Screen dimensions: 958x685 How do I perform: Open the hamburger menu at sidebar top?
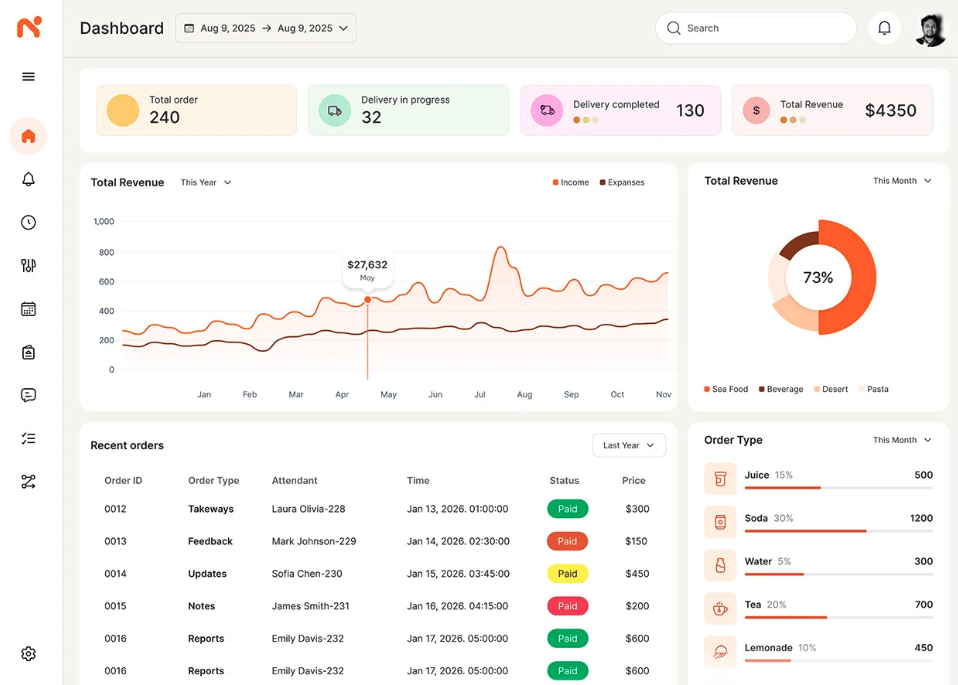[x=28, y=76]
